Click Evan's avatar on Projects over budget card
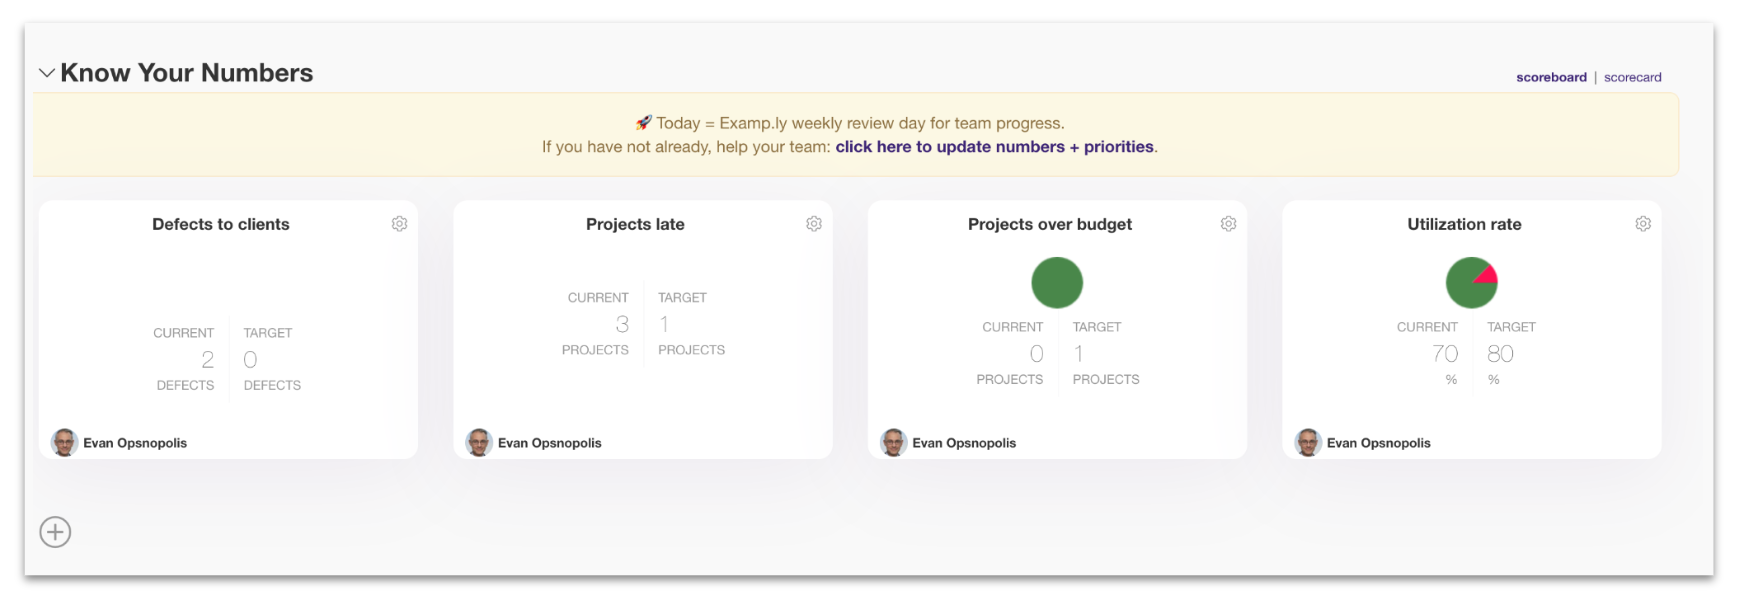 pos(894,442)
